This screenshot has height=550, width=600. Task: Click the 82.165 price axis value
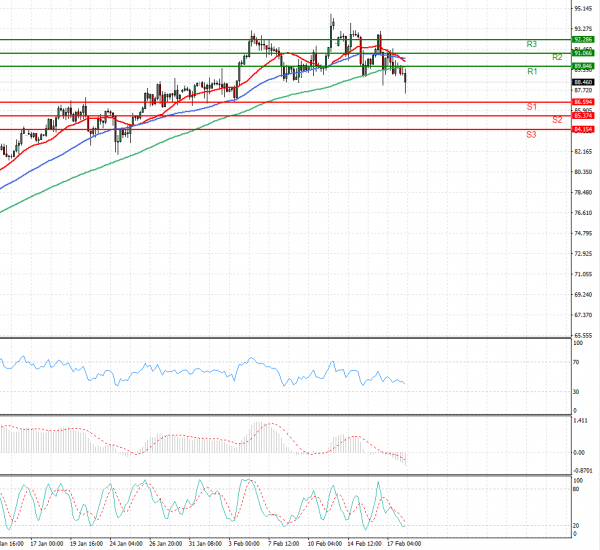583,152
